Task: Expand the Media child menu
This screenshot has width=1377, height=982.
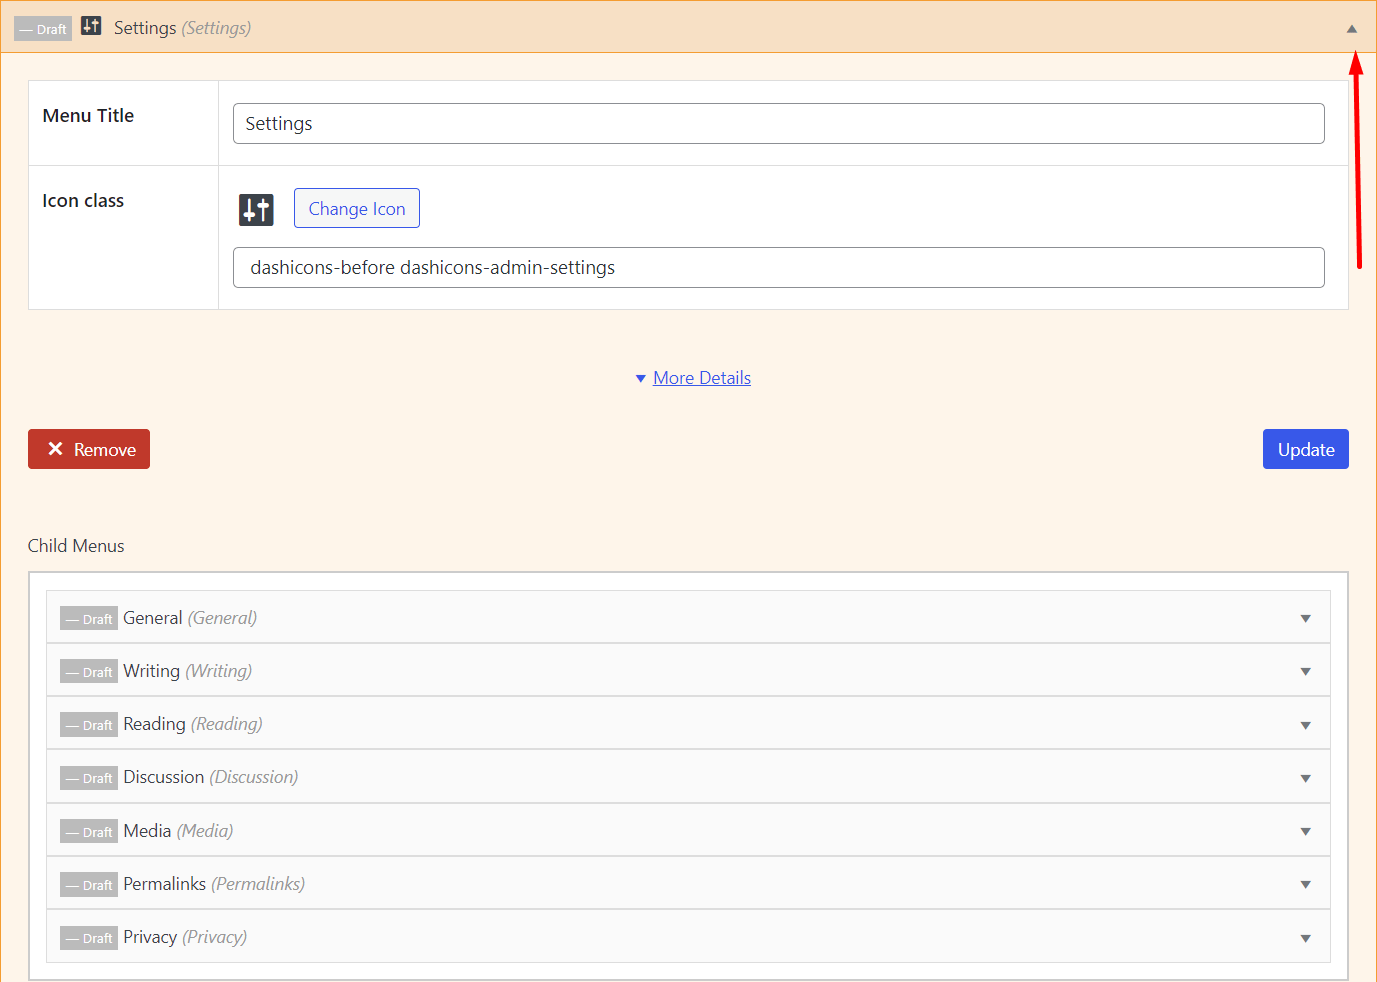Action: [x=1306, y=831]
